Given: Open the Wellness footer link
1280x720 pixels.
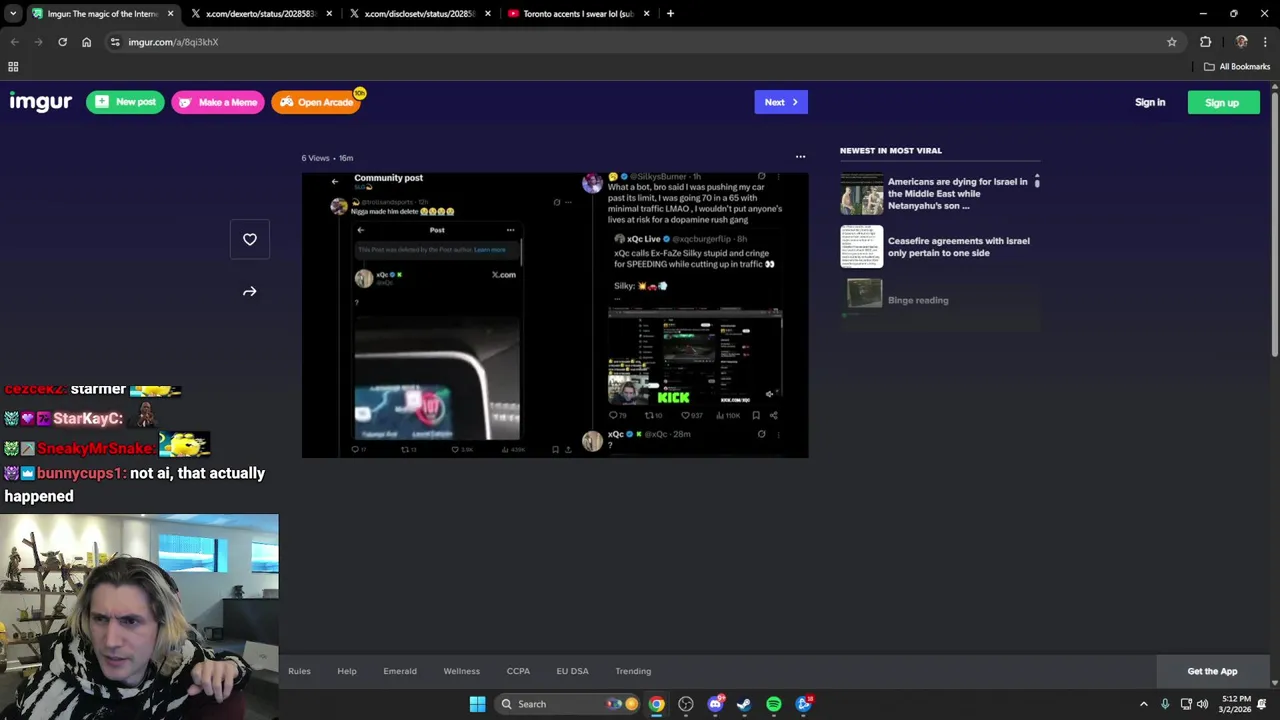Looking at the screenshot, I should point(462,671).
